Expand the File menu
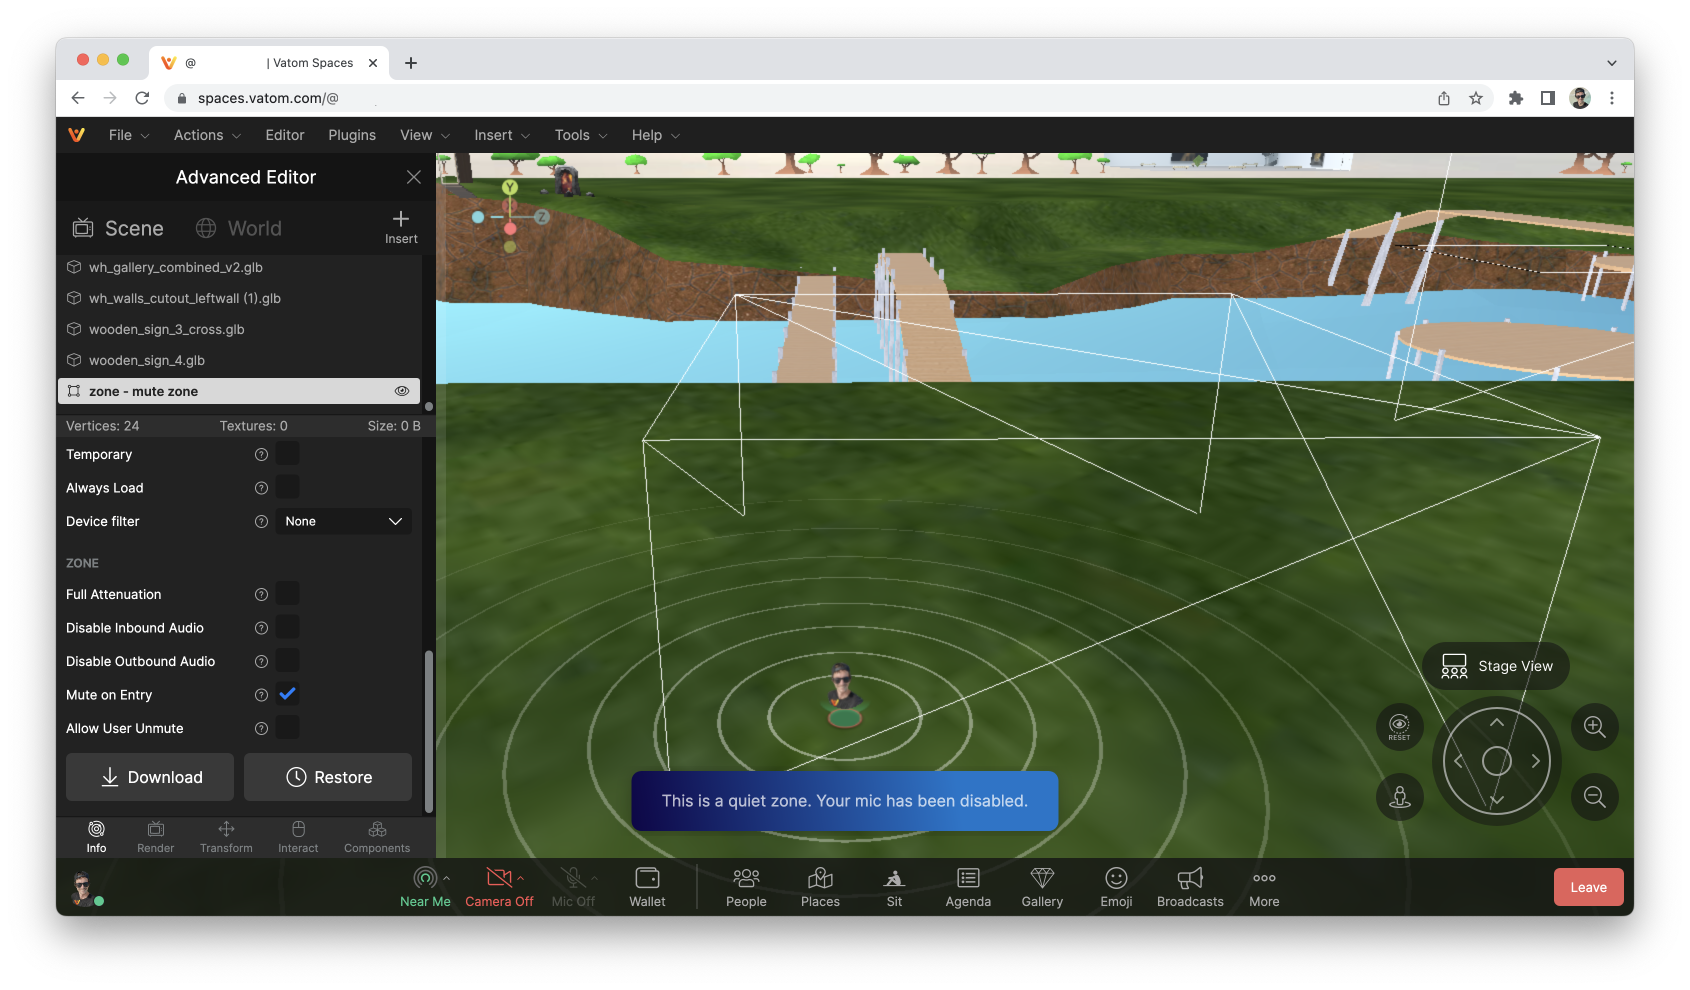Viewport: 1690px width, 990px height. point(129,135)
